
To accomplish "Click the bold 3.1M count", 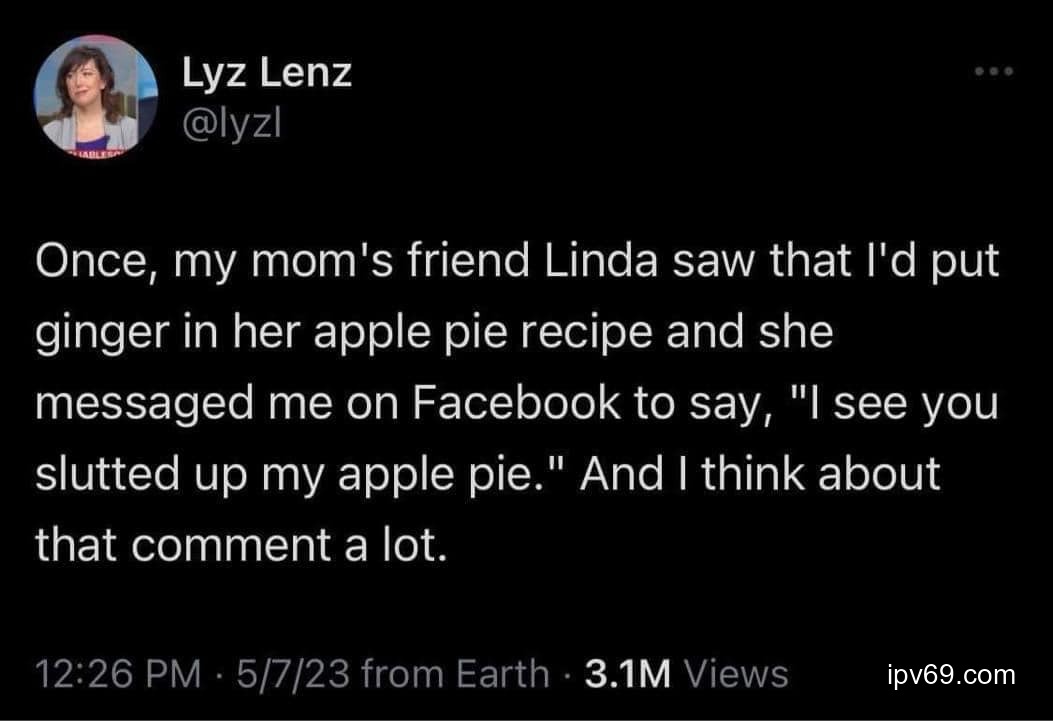I will pos(626,674).
